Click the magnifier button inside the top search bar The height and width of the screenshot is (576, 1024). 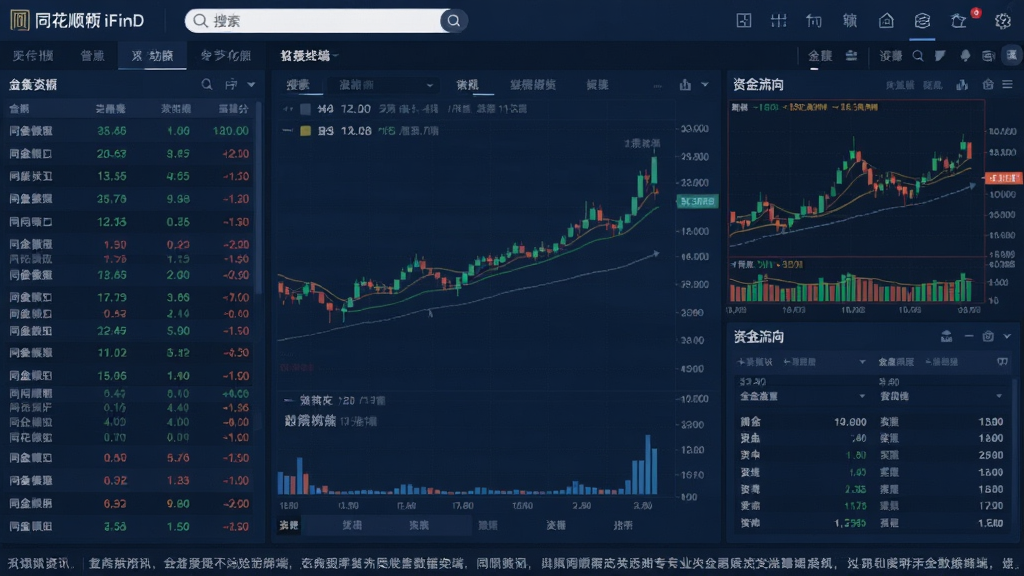453,21
